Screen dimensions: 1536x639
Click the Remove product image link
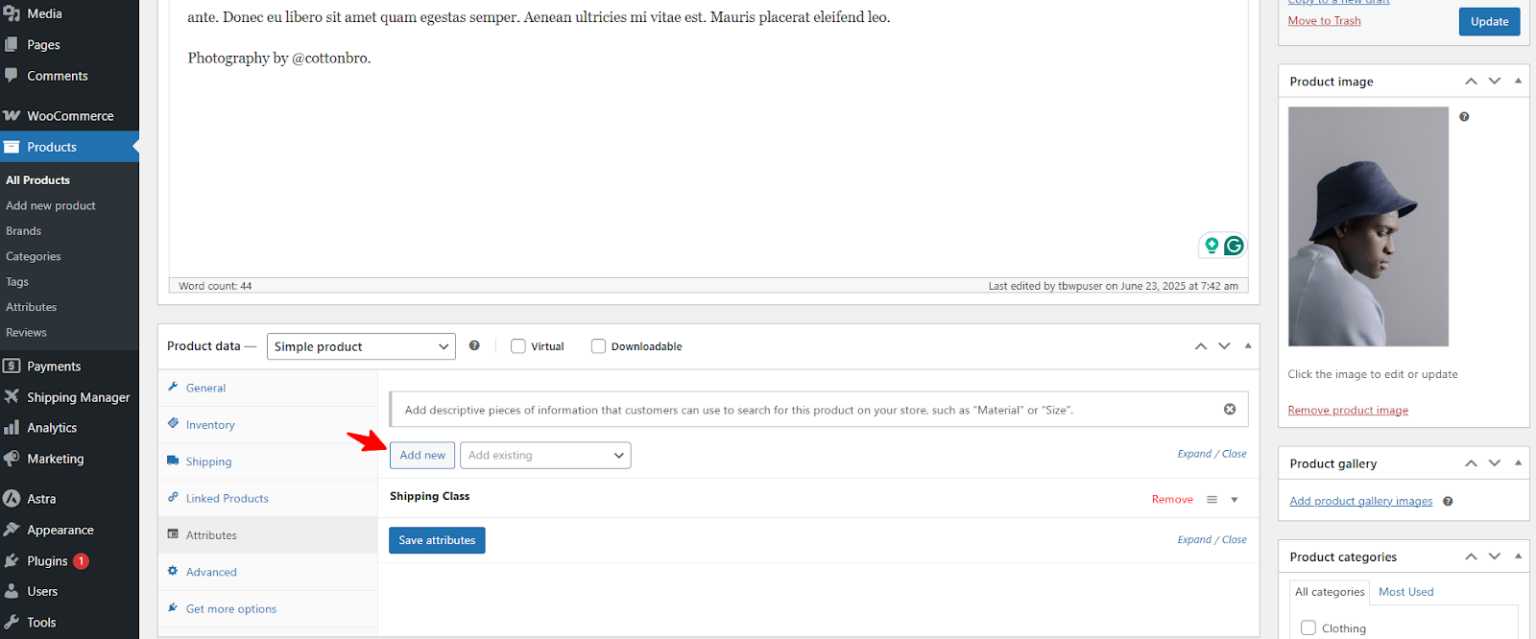coord(1347,410)
